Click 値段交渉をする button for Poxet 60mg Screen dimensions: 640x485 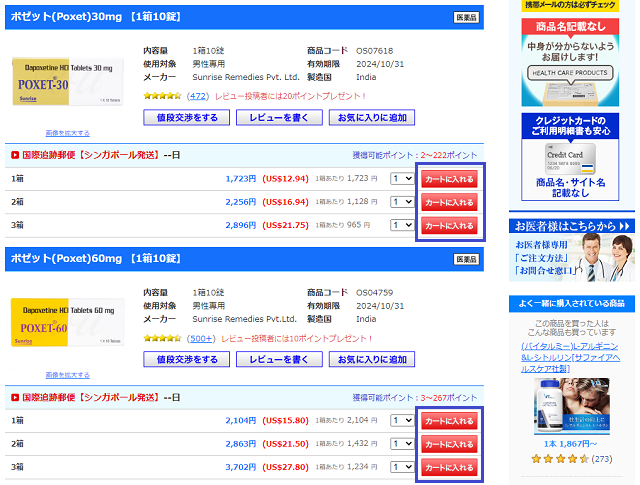(187, 359)
